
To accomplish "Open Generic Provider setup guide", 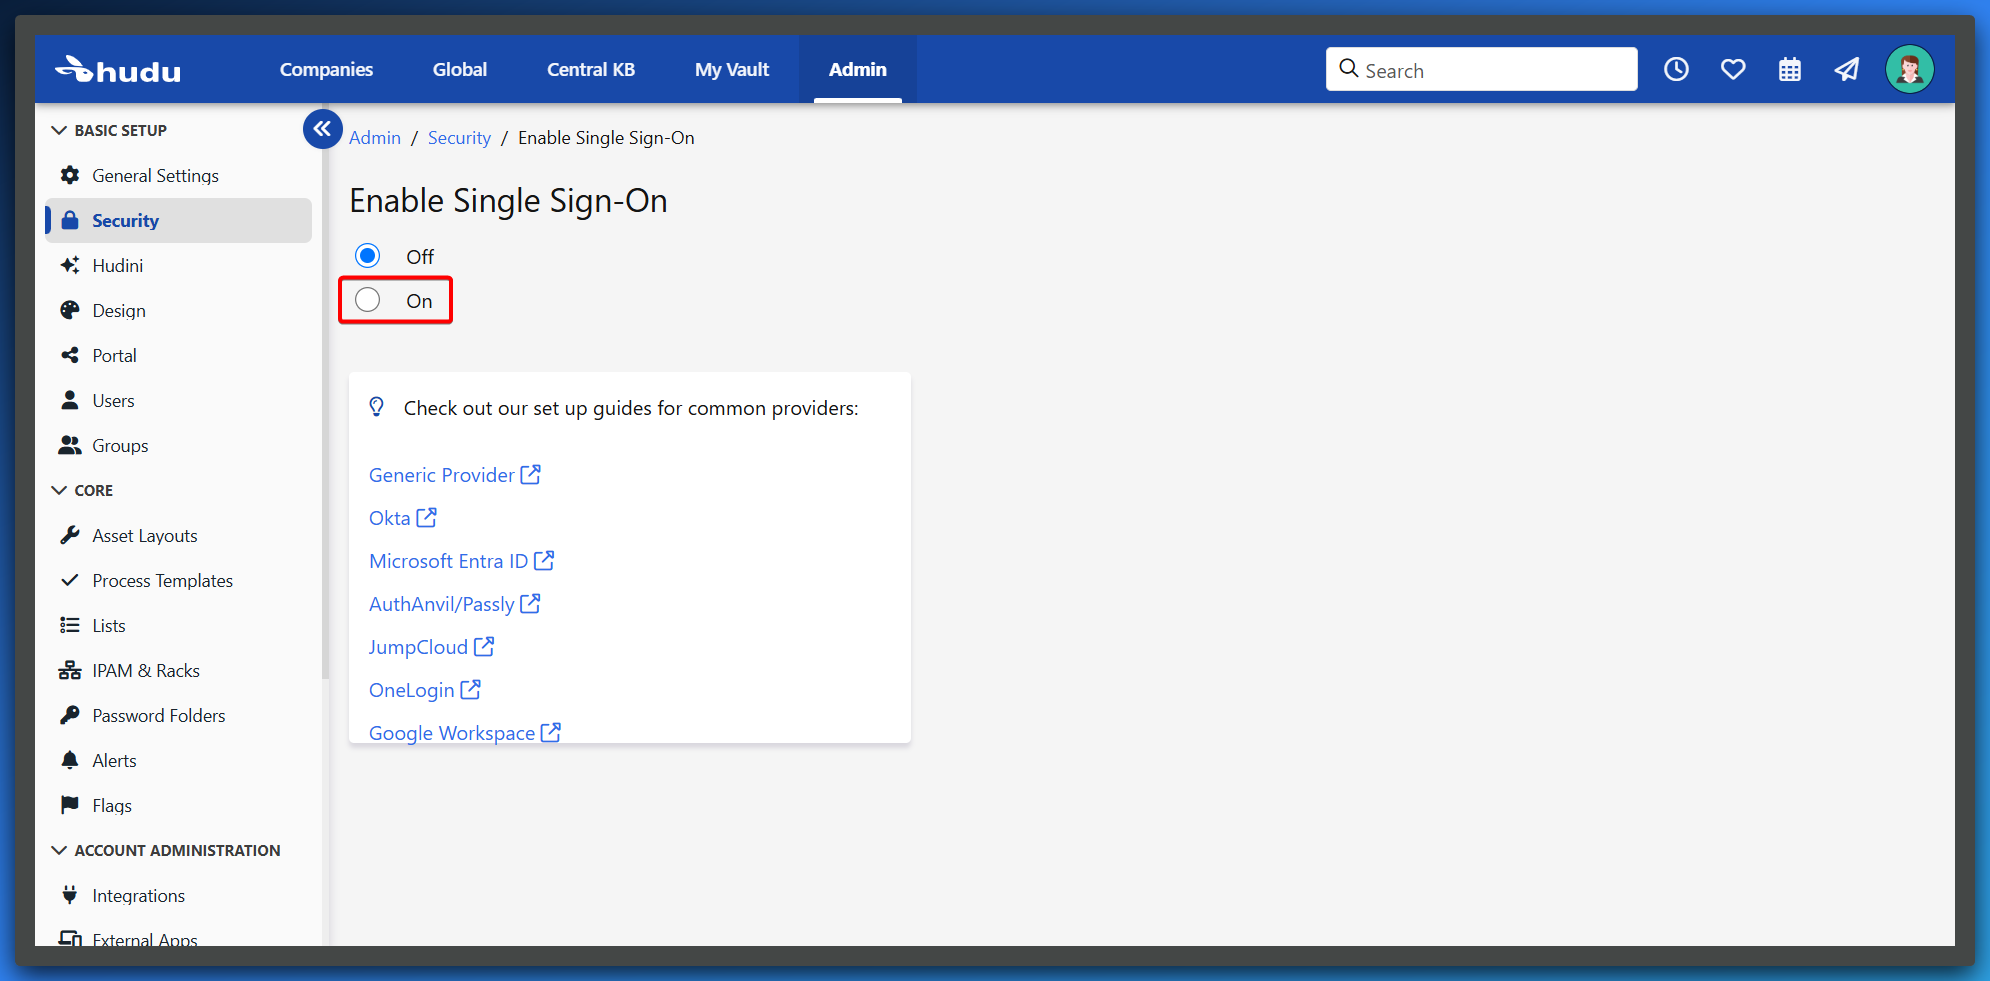I will click(x=455, y=475).
